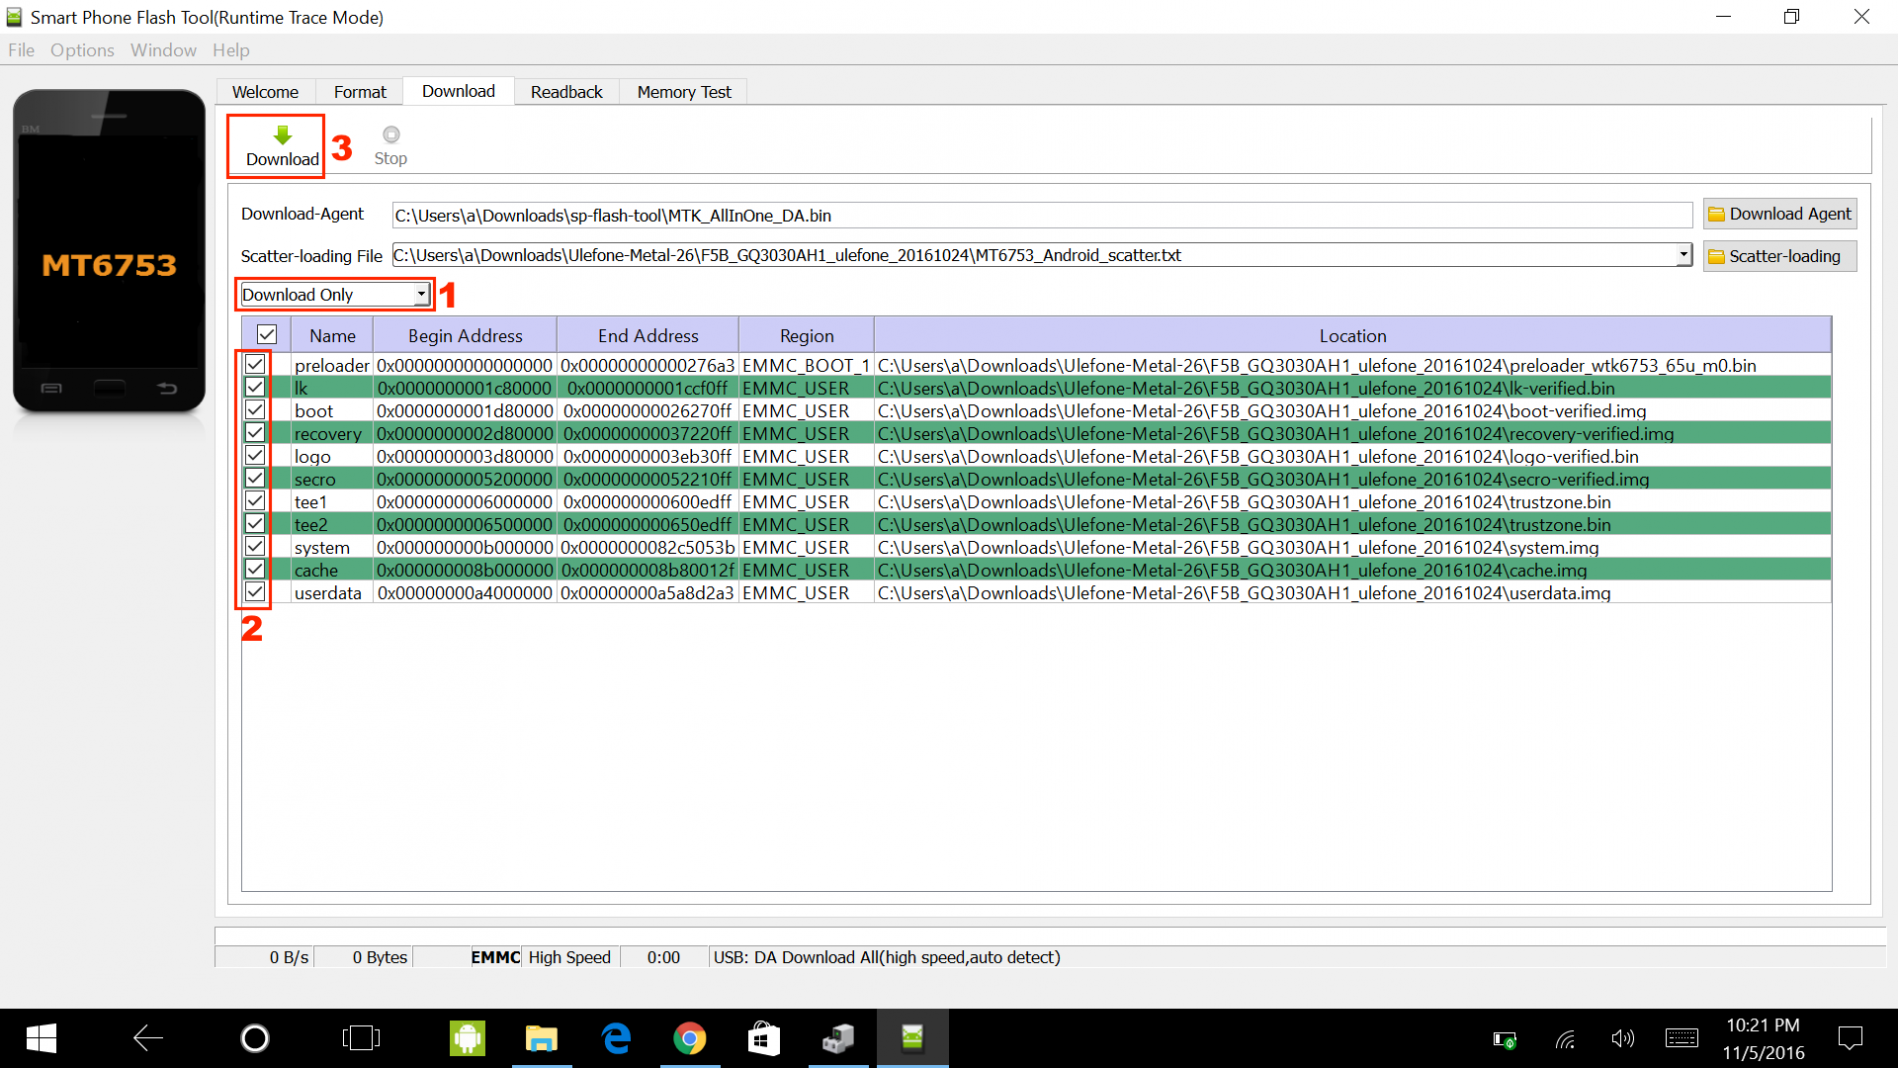Click the userdata.img location cell

tap(1352, 592)
